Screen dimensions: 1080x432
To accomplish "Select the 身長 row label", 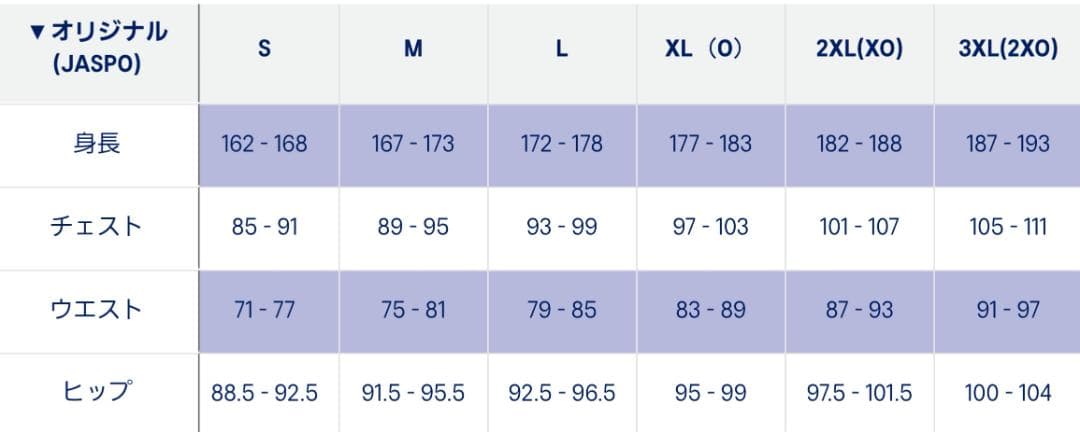I will point(97,143).
